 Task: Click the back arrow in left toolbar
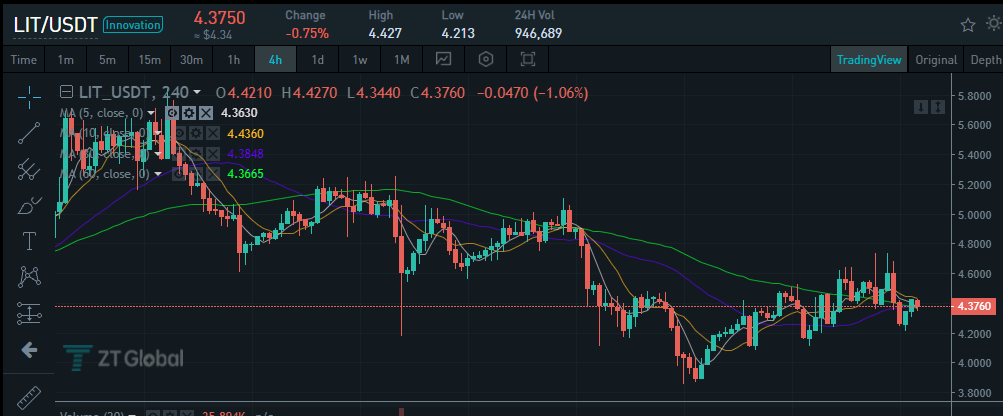pyautogui.click(x=29, y=349)
